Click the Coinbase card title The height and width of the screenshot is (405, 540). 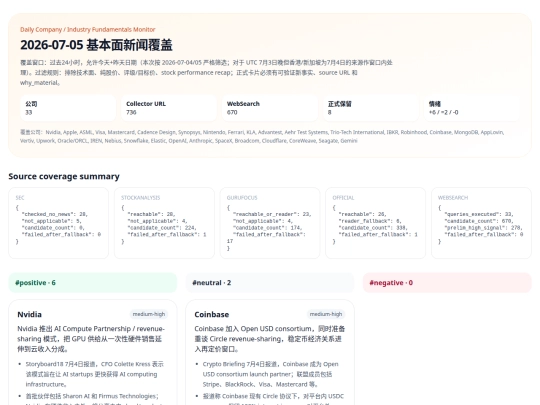211,314
